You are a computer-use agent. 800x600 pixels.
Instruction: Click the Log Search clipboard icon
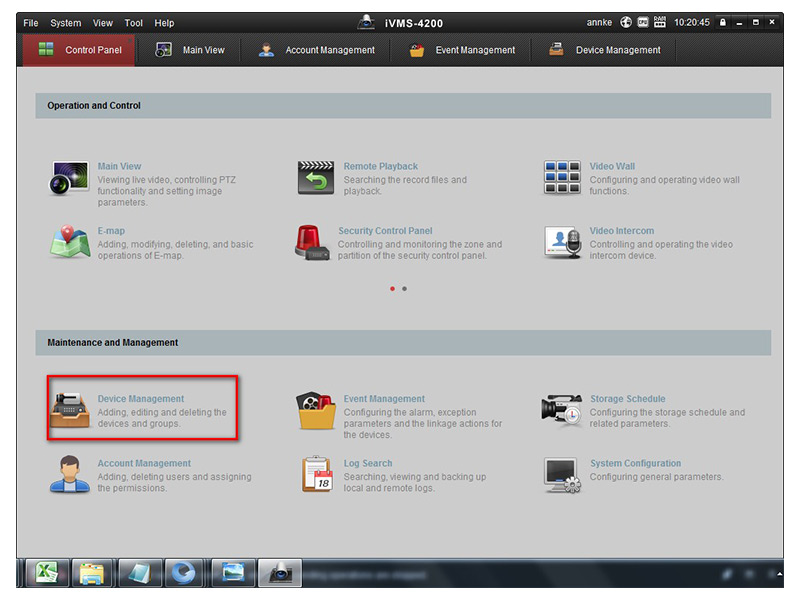point(317,474)
